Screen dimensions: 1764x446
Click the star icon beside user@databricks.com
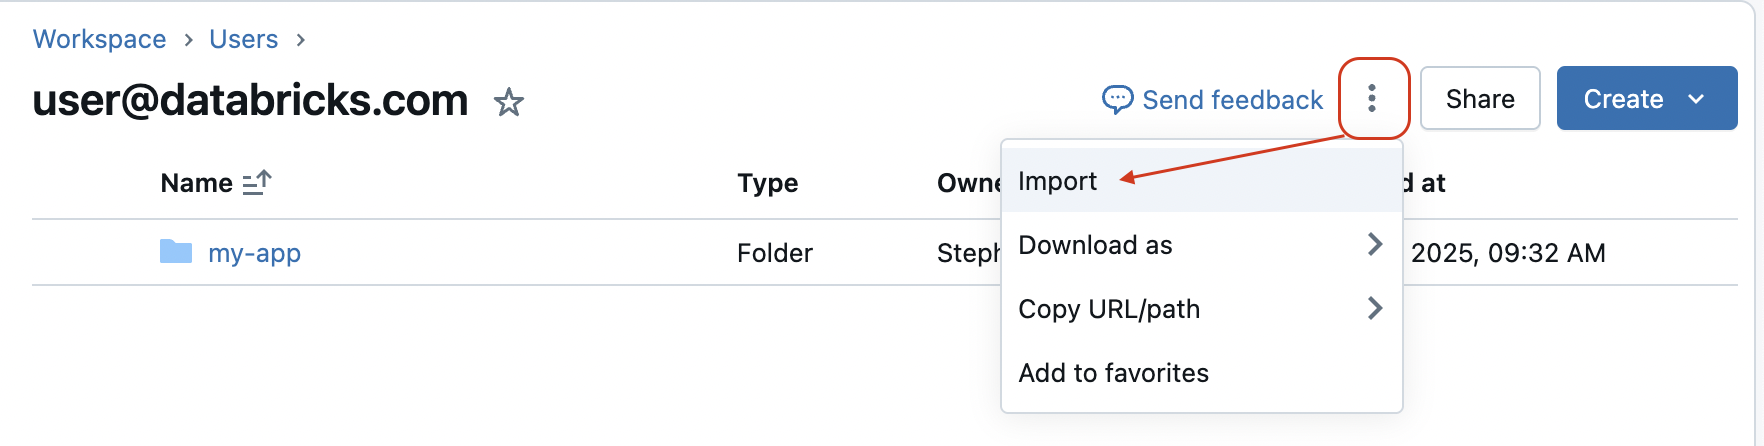pos(509,102)
